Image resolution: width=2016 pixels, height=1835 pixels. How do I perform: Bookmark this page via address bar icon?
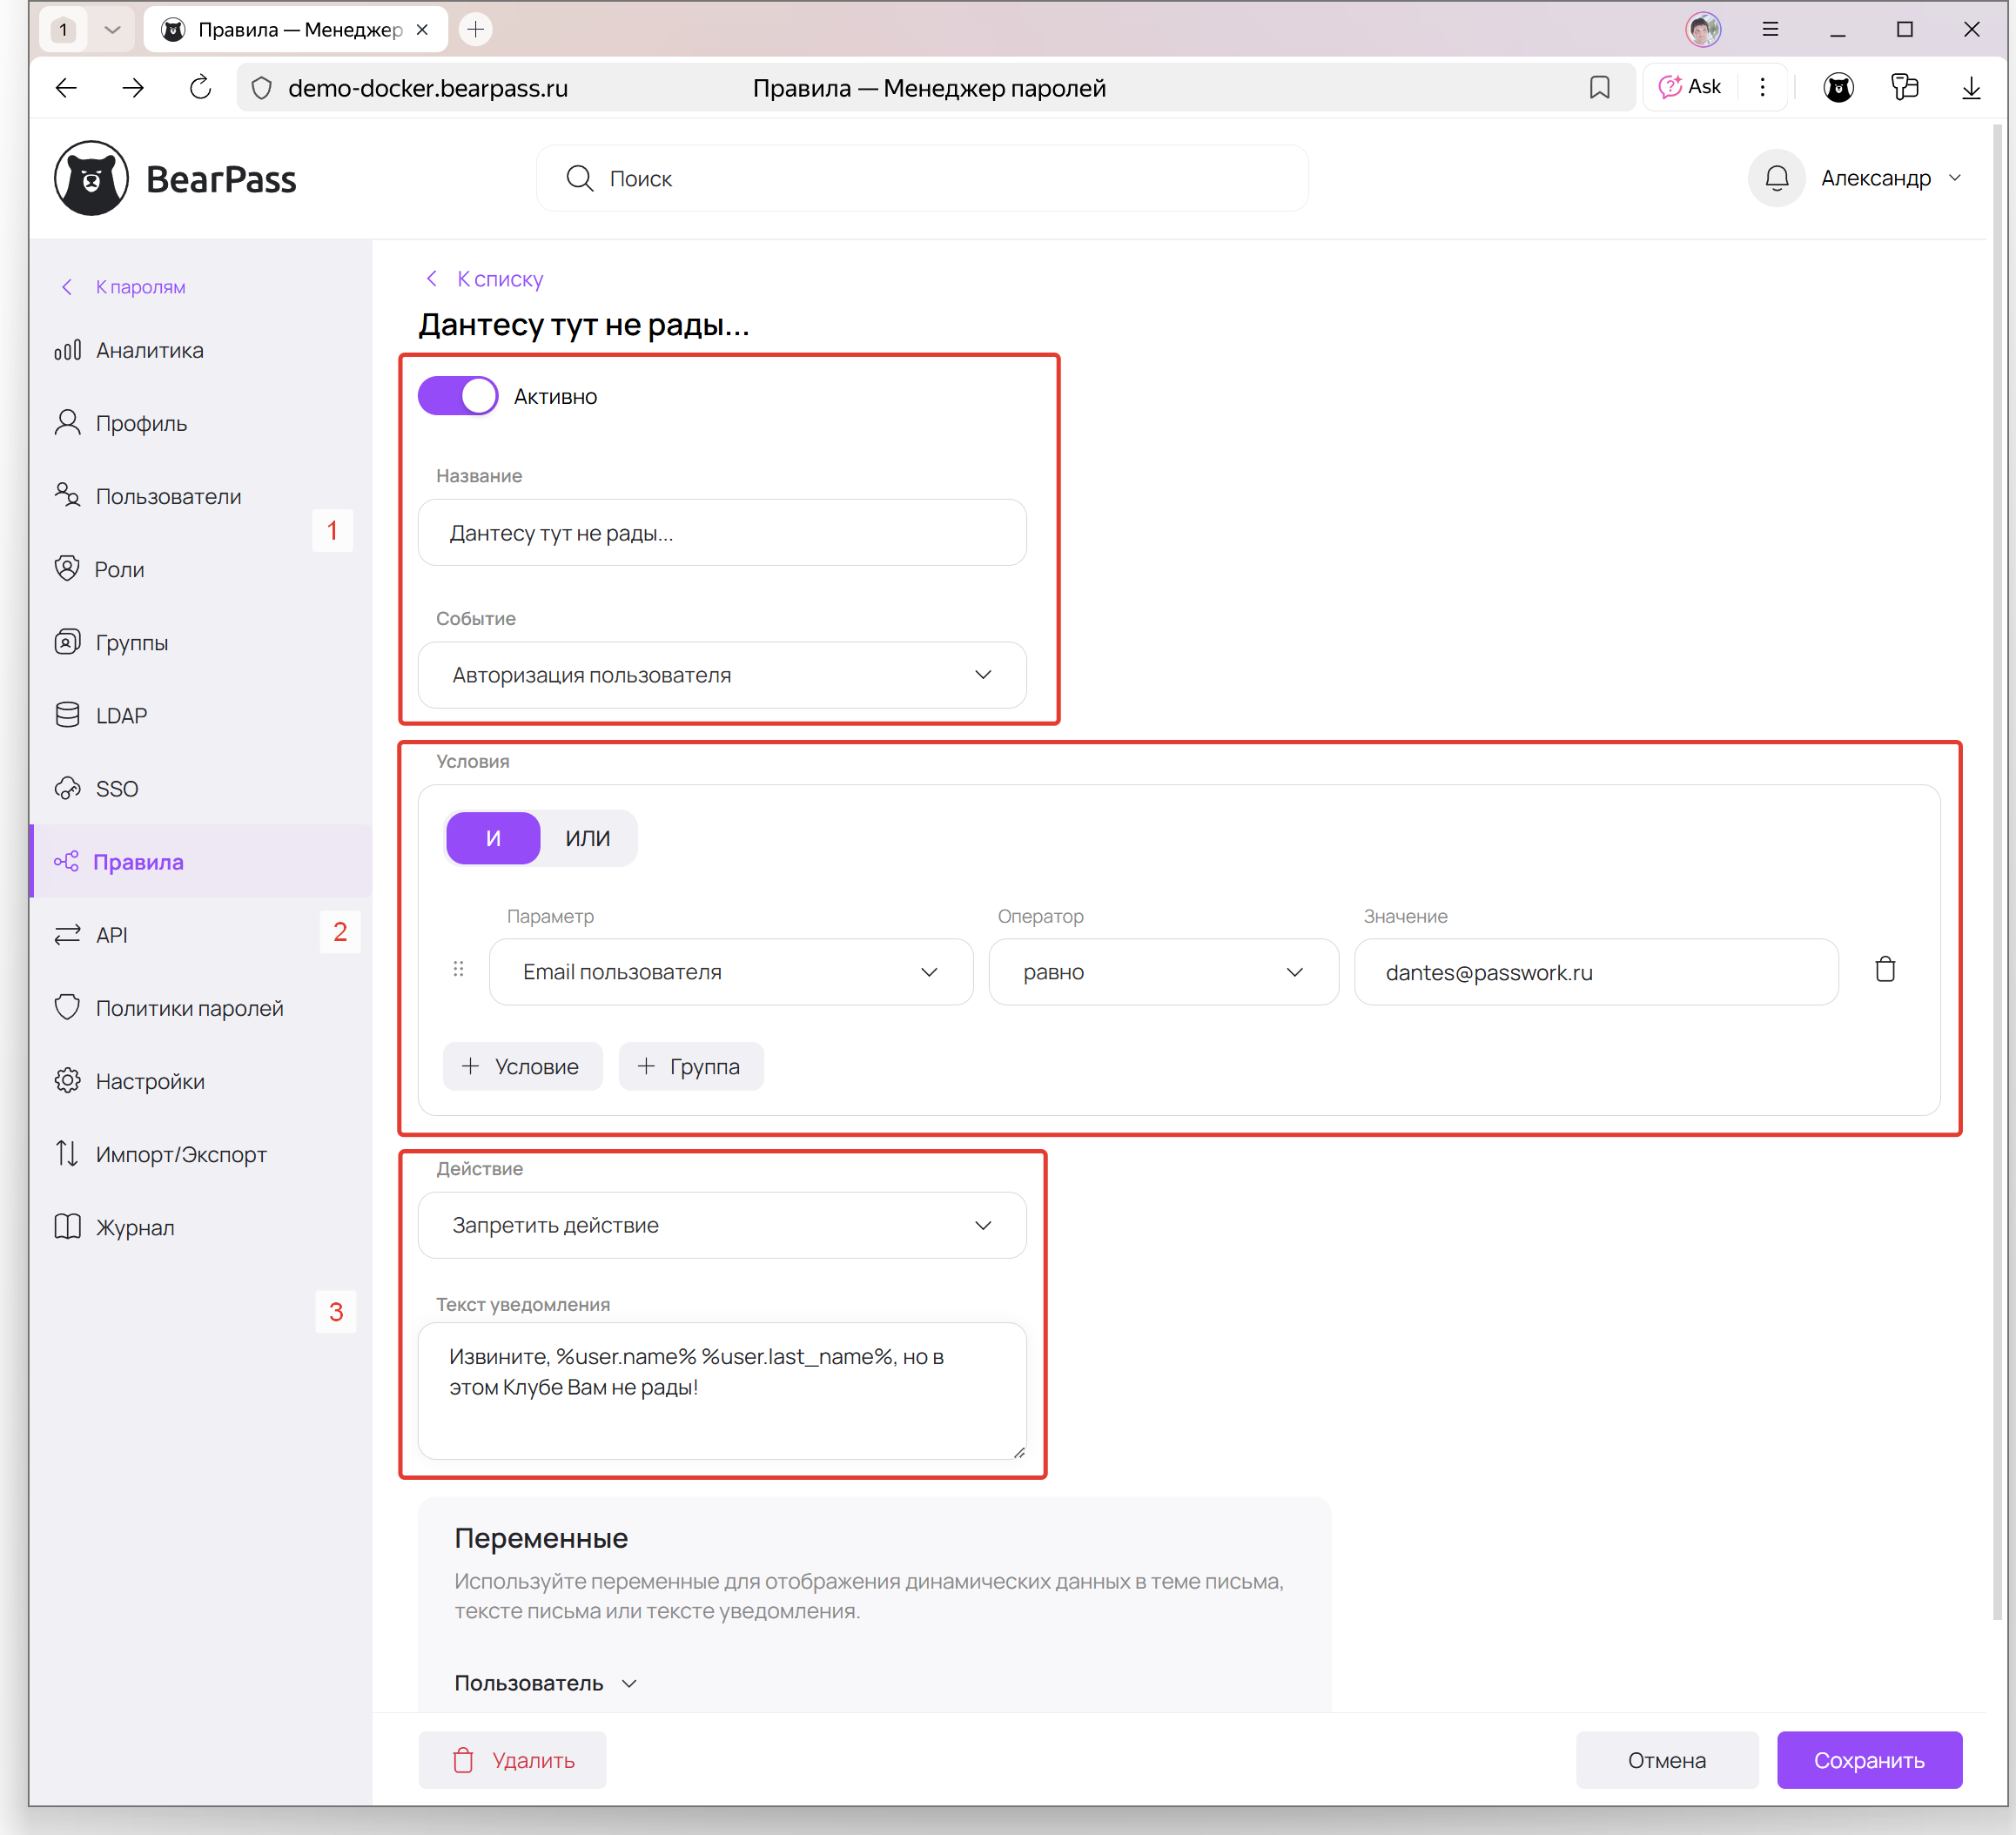[1599, 88]
